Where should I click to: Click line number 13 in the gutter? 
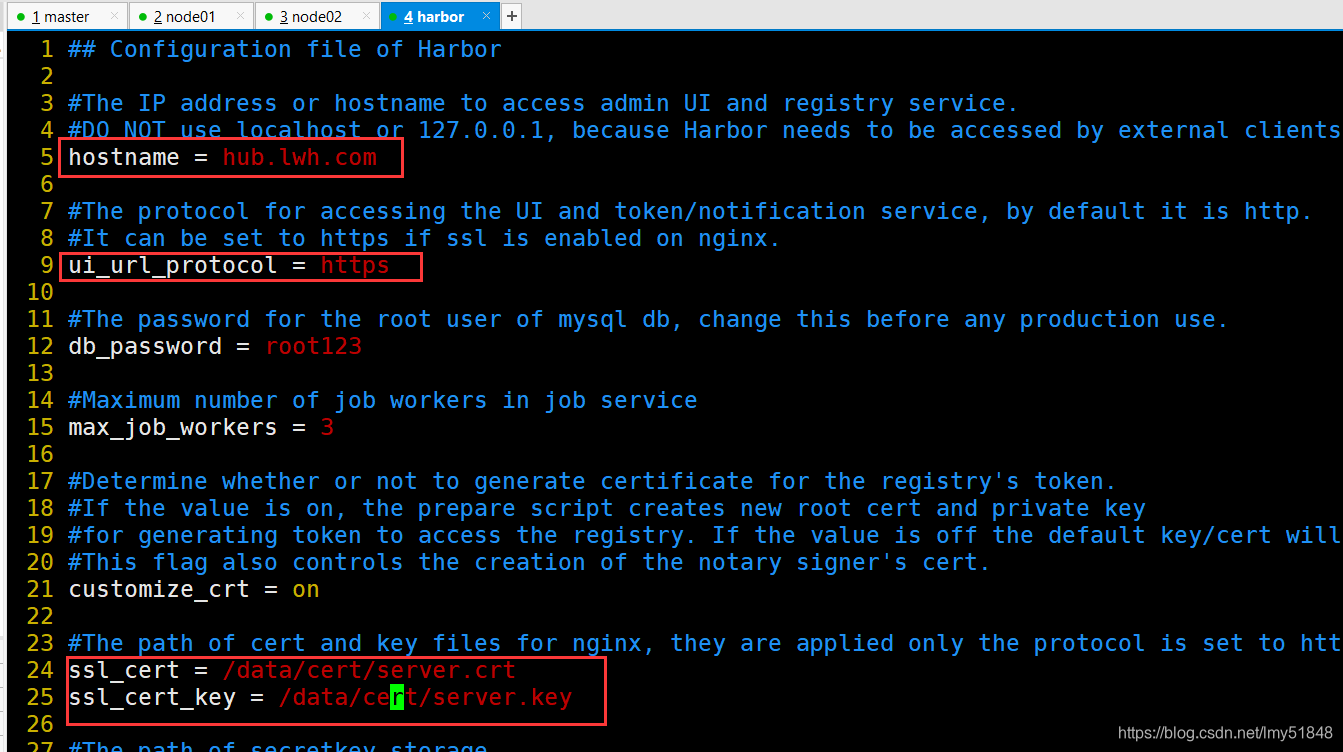pos(40,374)
